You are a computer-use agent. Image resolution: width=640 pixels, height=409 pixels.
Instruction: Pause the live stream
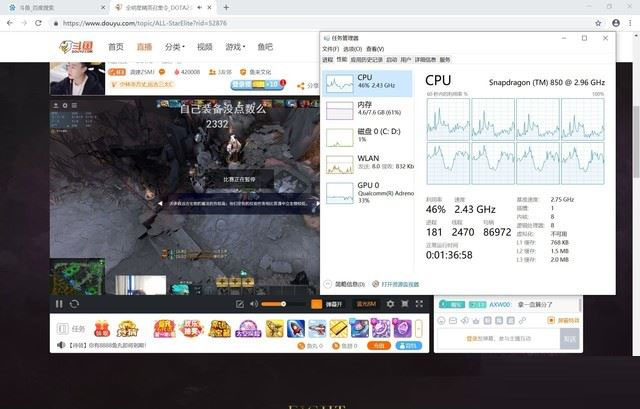click(59, 304)
